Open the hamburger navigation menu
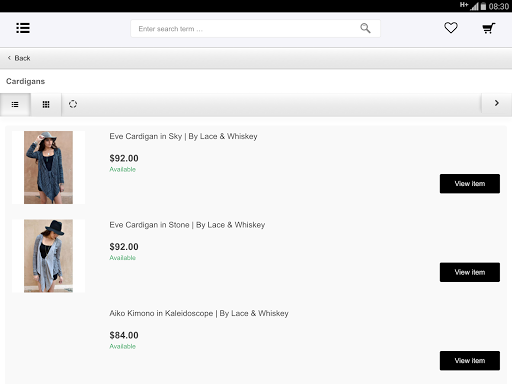 [x=23, y=28]
